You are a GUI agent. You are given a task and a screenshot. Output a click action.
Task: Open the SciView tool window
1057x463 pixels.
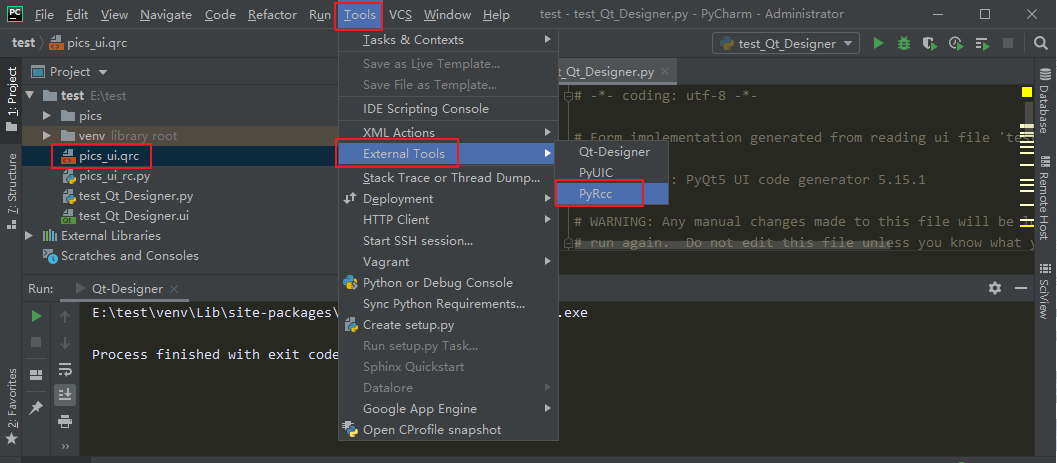tap(1044, 290)
